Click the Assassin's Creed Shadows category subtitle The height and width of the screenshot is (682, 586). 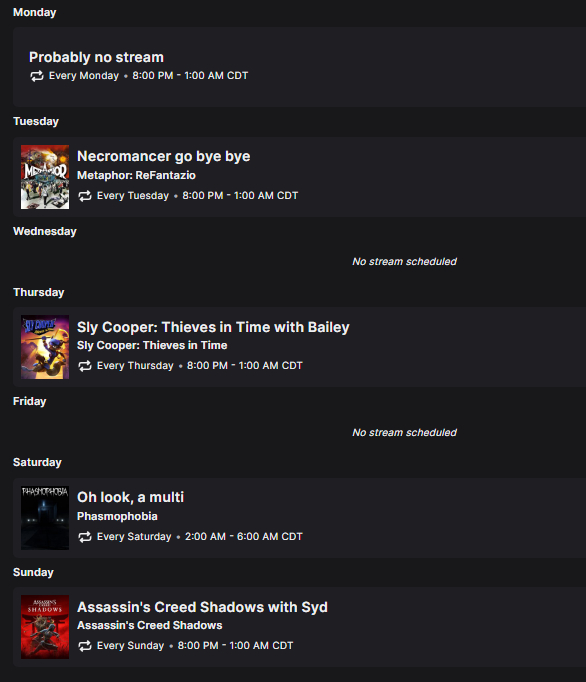pyautogui.click(x=150, y=625)
